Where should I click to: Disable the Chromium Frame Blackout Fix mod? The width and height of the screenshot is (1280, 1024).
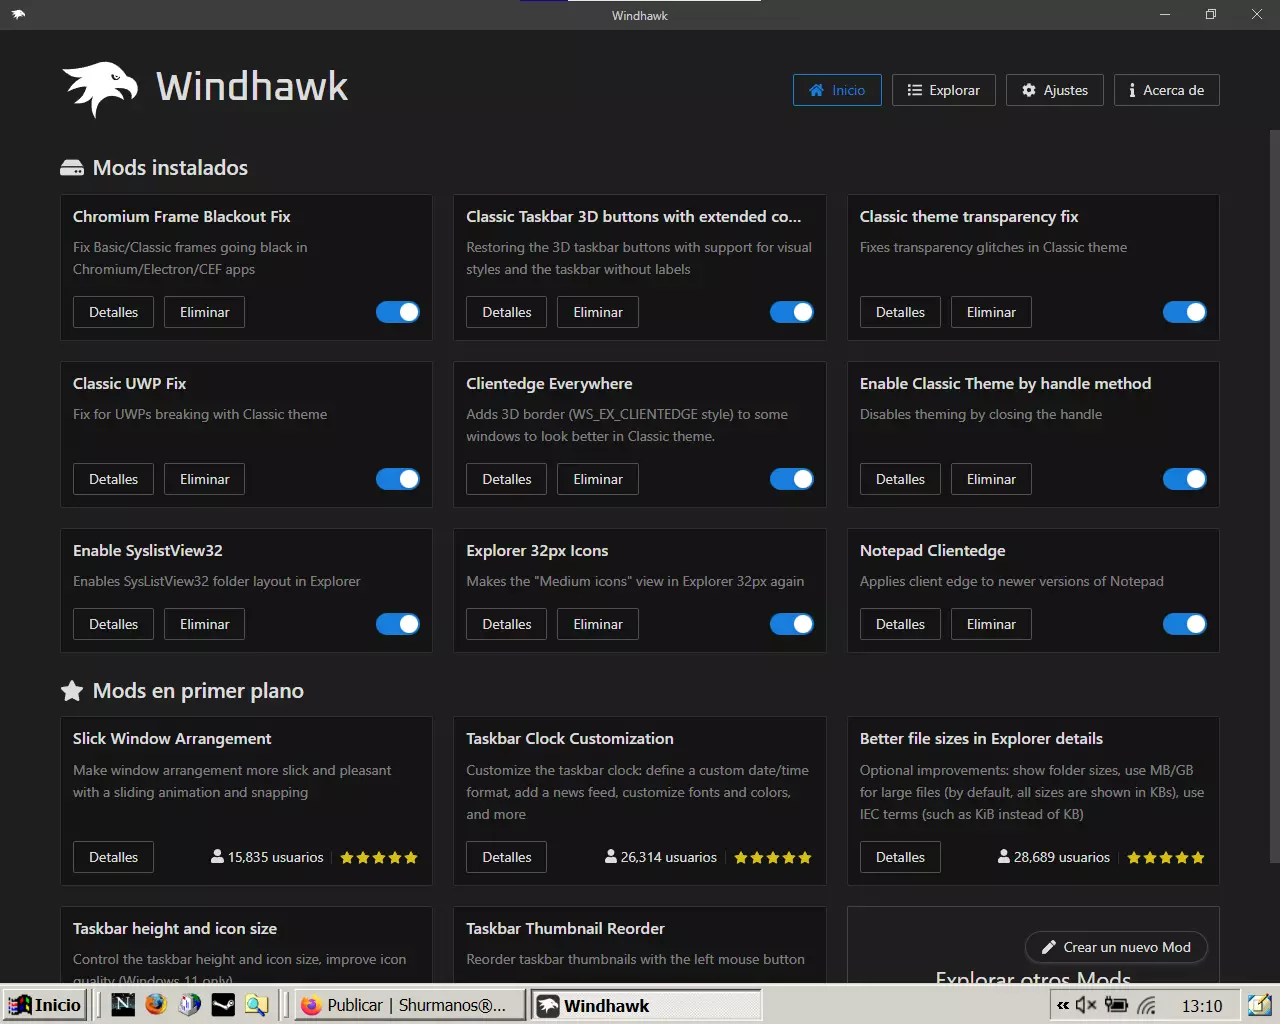click(x=398, y=312)
